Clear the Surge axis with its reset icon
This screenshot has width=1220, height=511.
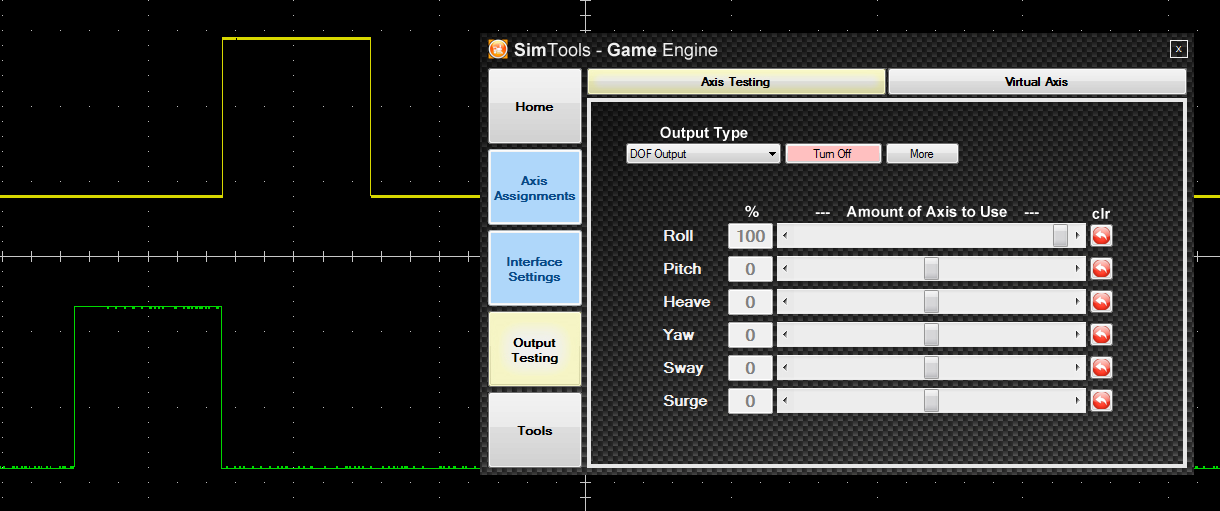[x=1101, y=401]
